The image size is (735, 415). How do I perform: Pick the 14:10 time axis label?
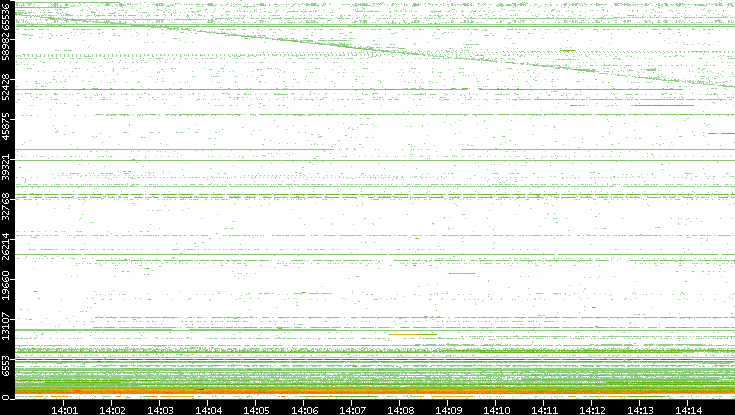497,410
